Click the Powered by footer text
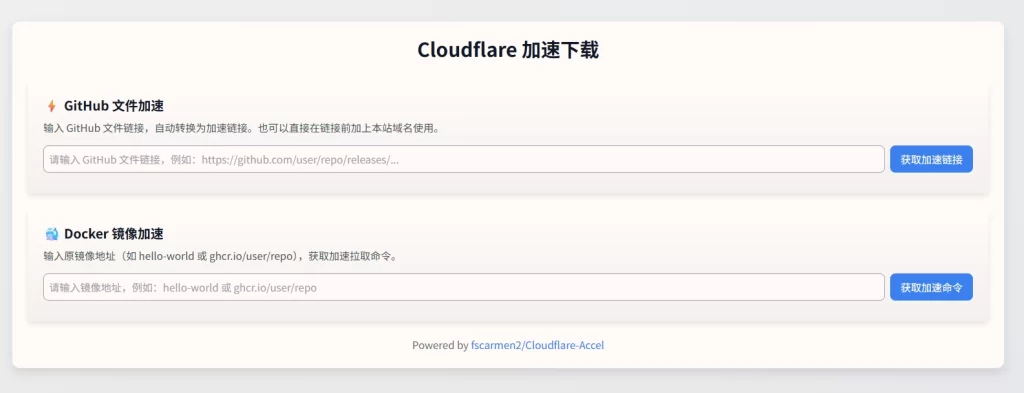 pos(440,345)
